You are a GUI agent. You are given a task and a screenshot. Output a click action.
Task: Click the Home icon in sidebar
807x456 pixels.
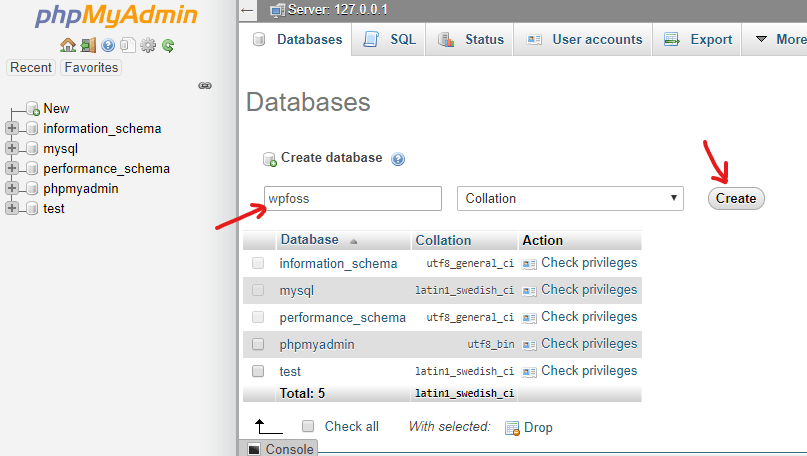pyautogui.click(x=68, y=45)
